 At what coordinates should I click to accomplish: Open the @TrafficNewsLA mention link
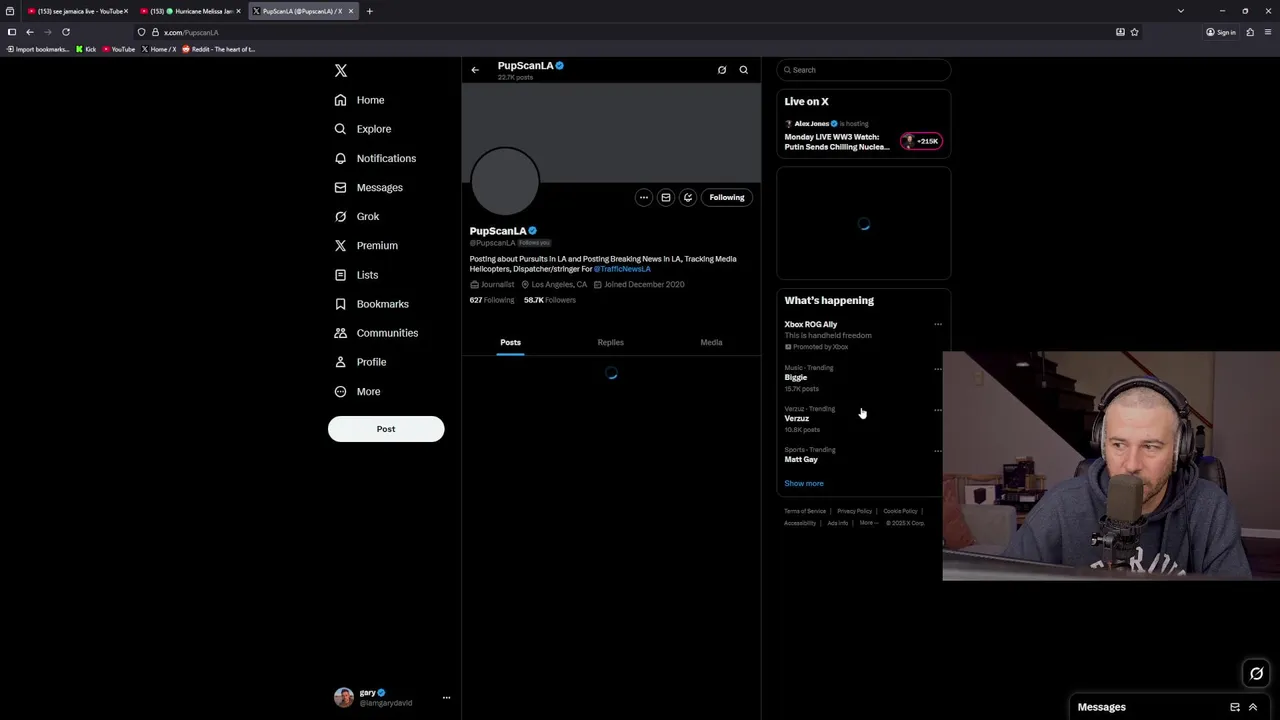(622, 269)
